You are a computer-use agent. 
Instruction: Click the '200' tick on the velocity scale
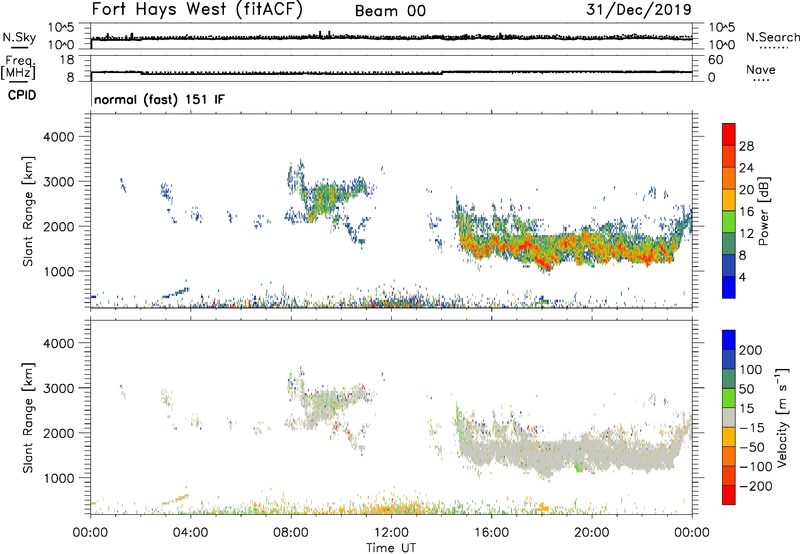coord(750,350)
